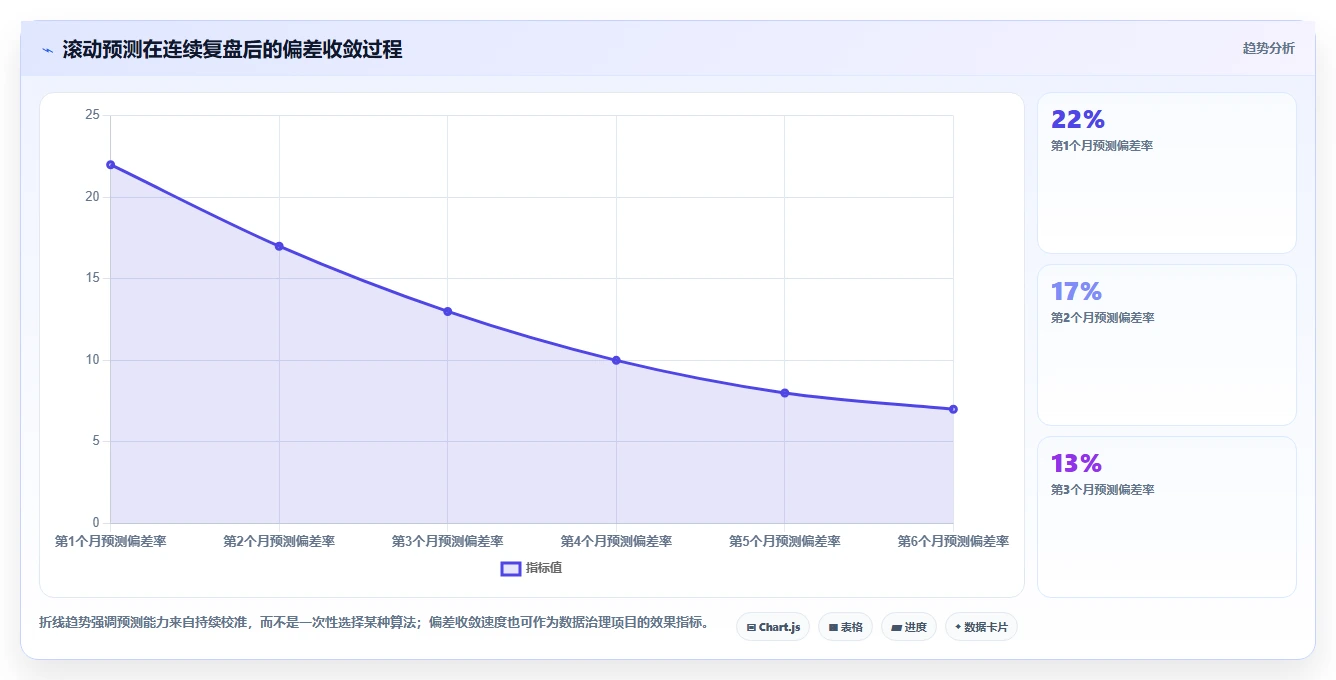The image size is (1336, 680).
Task: Click the 22% figure in the card
Action: click(x=1078, y=119)
